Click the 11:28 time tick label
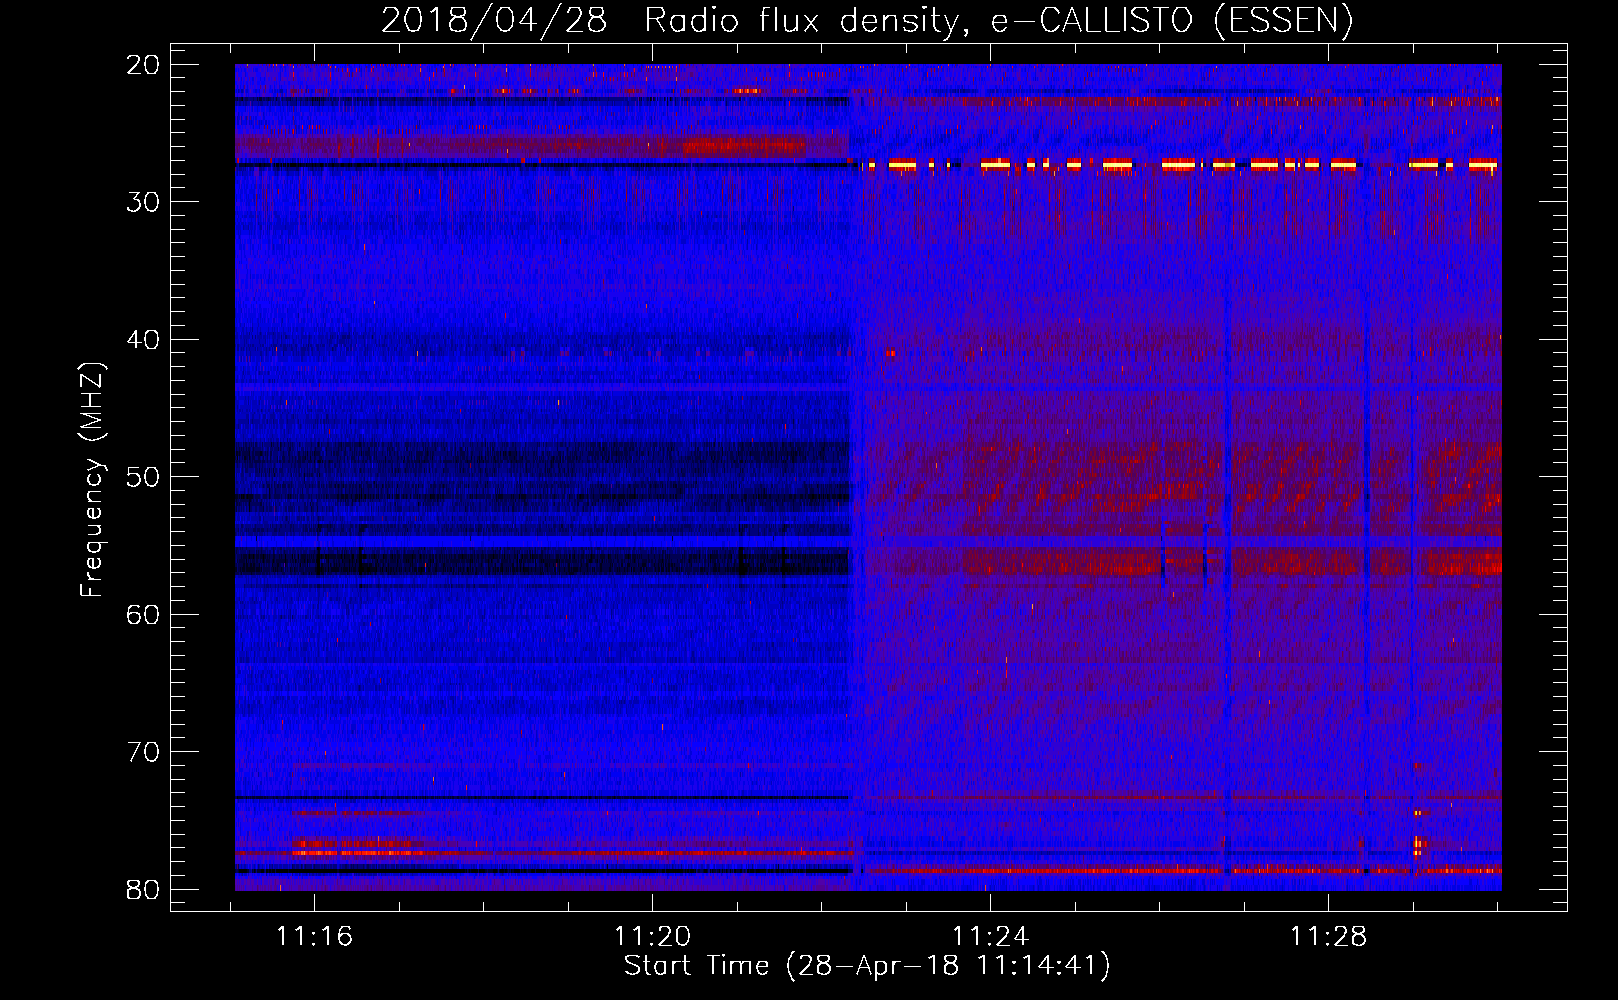 [1328, 936]
